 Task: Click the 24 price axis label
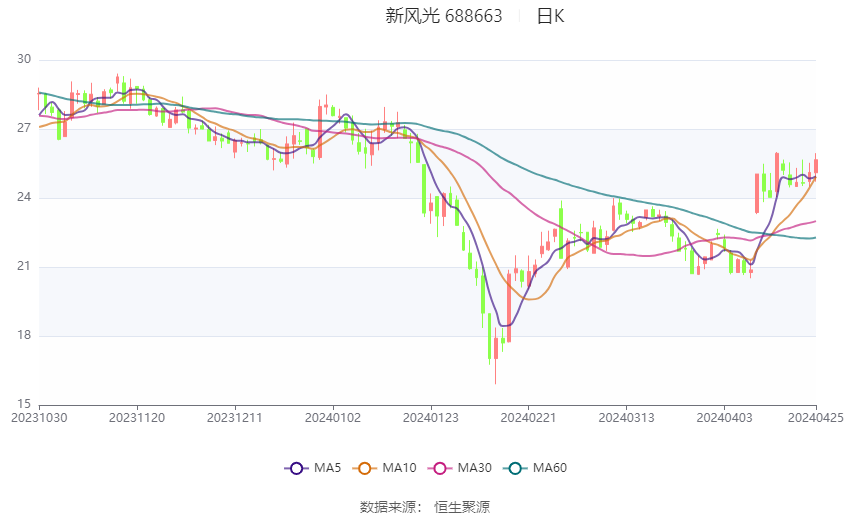[24, 197]
